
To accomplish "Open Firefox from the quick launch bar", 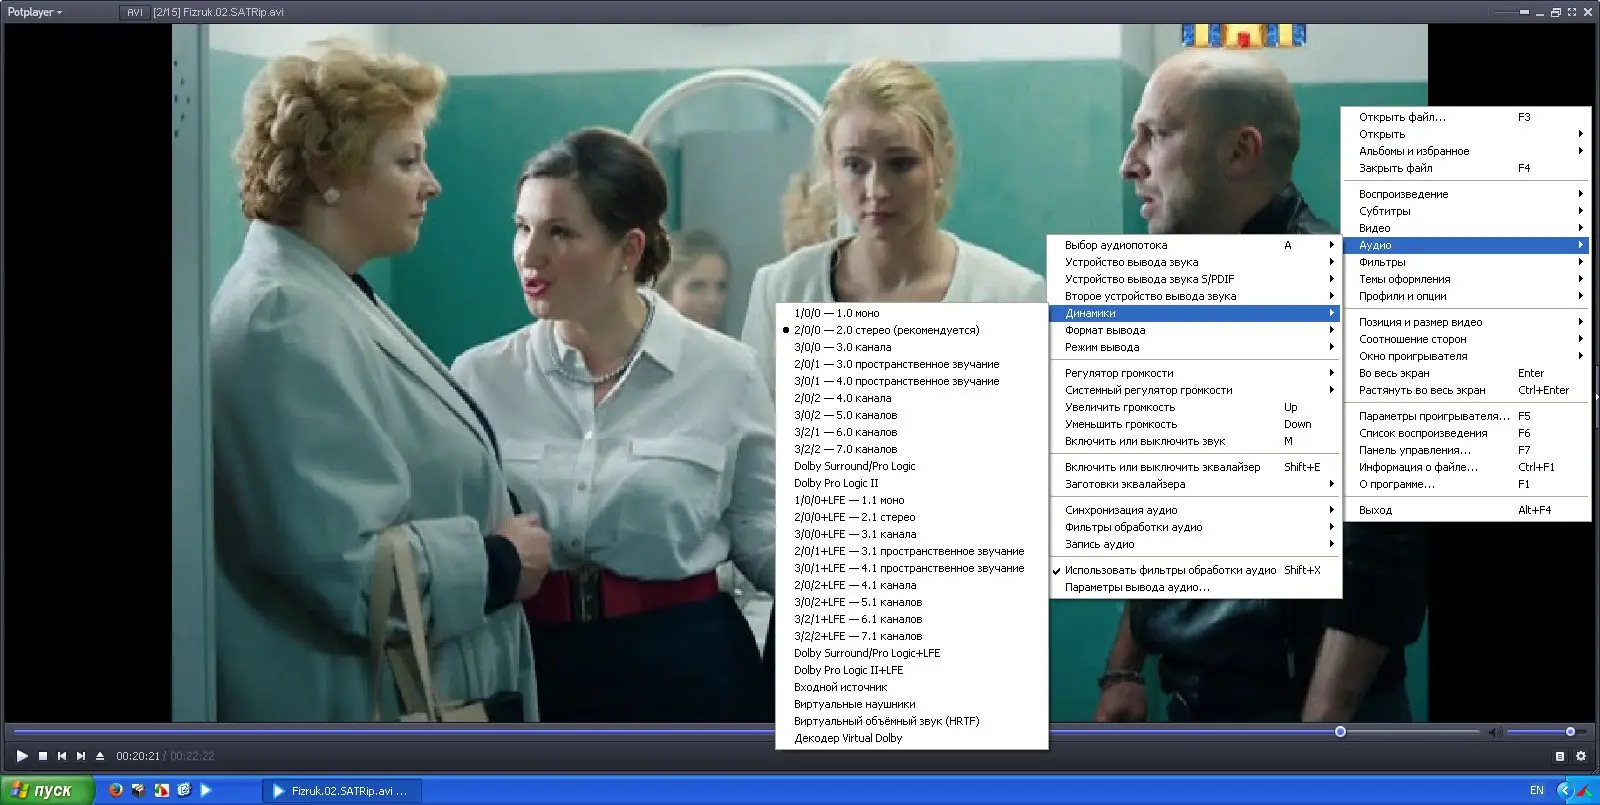I will click(116, 790).
